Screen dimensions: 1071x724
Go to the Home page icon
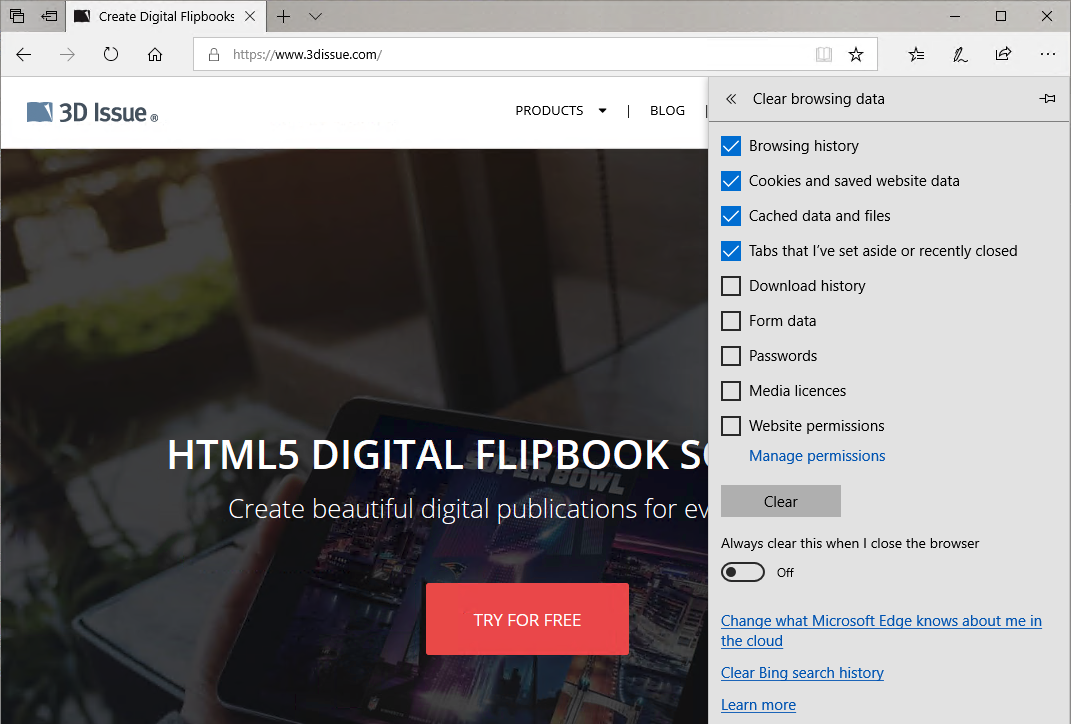(x=155, y=55)
